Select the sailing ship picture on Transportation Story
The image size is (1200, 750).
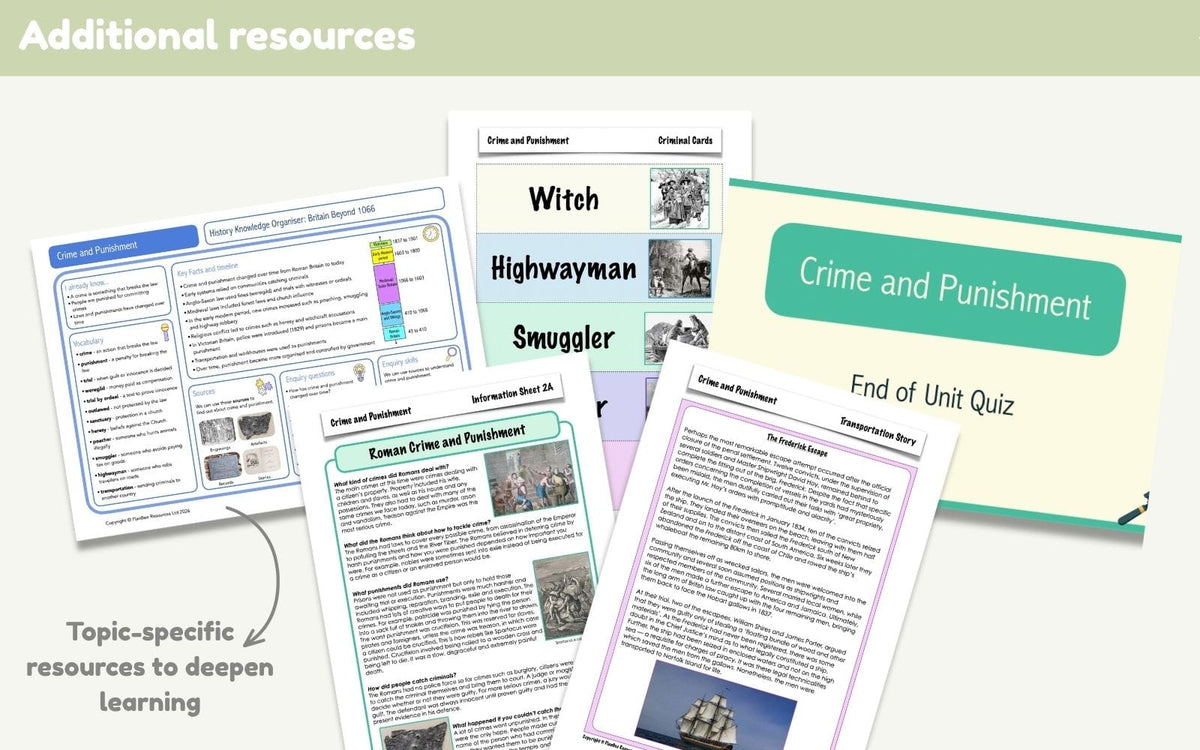point(715,706)
